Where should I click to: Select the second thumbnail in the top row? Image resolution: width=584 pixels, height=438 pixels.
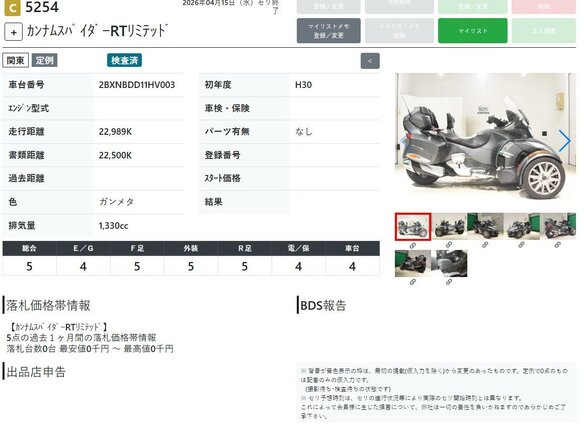click(x=449, y=226)
